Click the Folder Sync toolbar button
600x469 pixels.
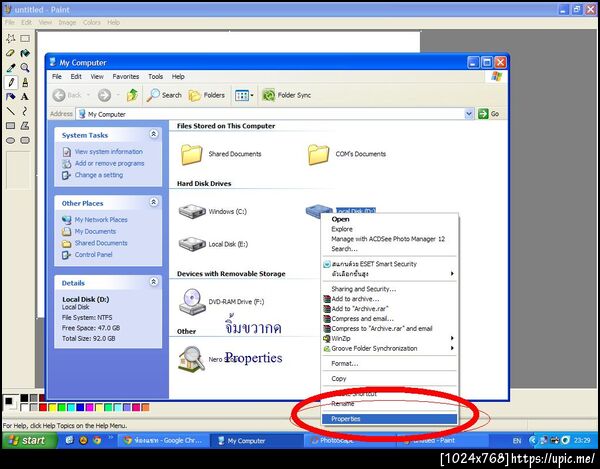[286, 95]
